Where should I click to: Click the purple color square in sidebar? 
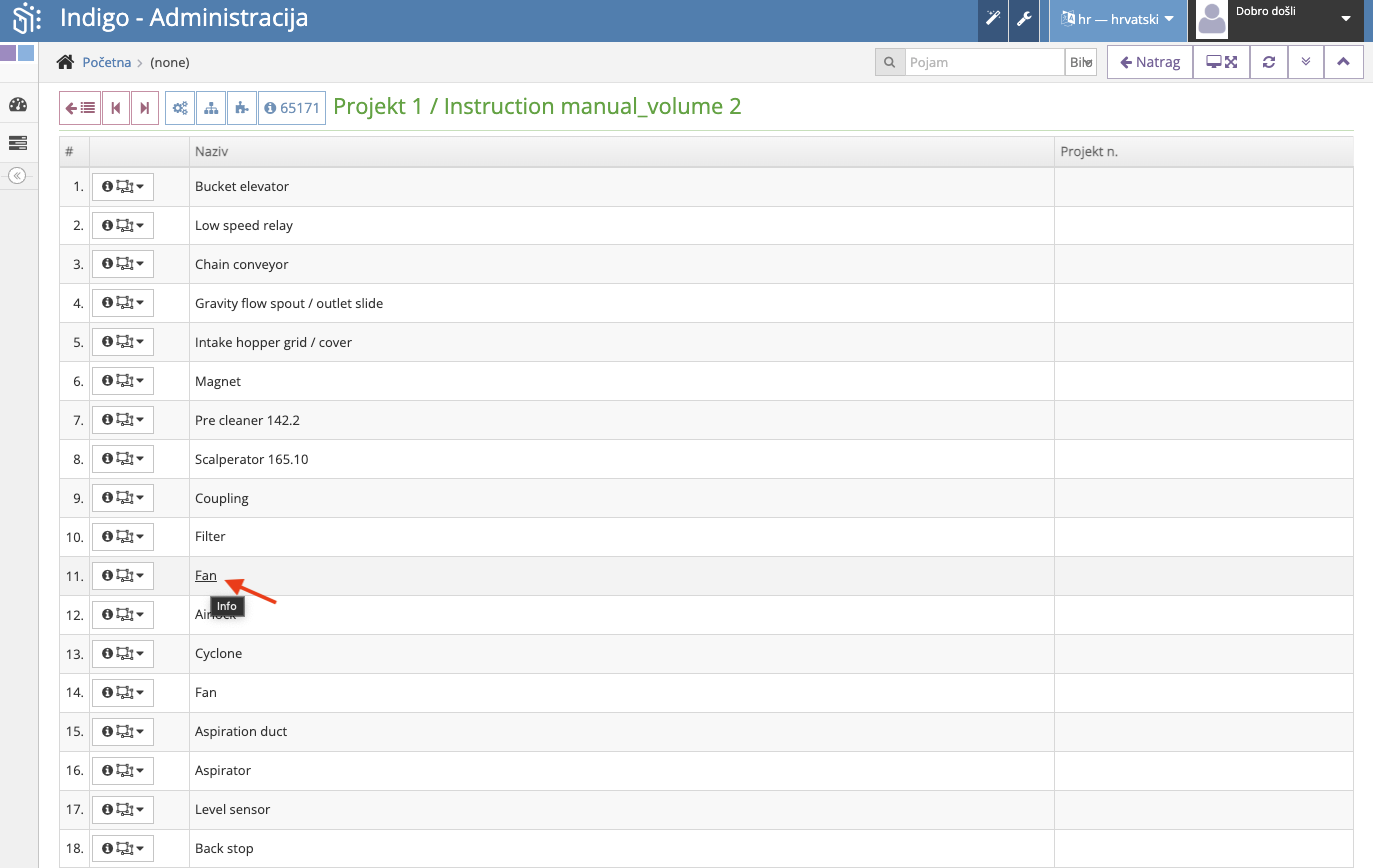pyautogui.click(x=8, y=53)
